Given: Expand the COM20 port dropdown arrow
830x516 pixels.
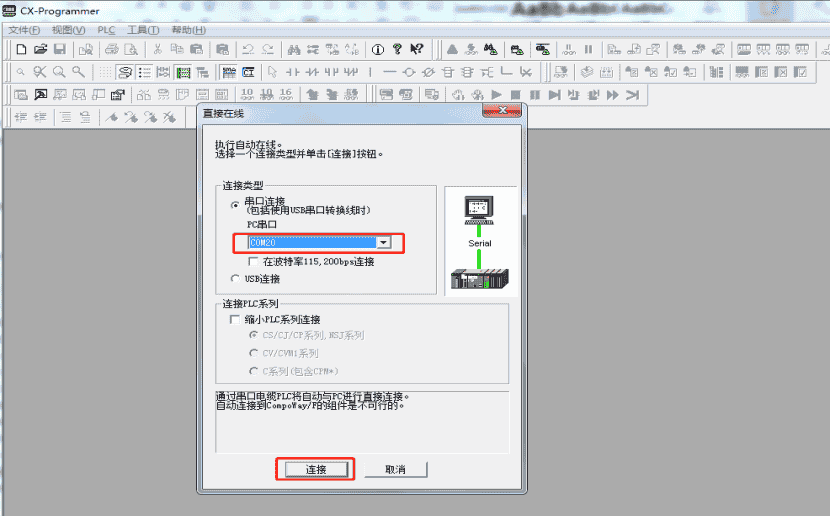Looking at the screenshot, I should pyautogui.click(x=383, y=242).
